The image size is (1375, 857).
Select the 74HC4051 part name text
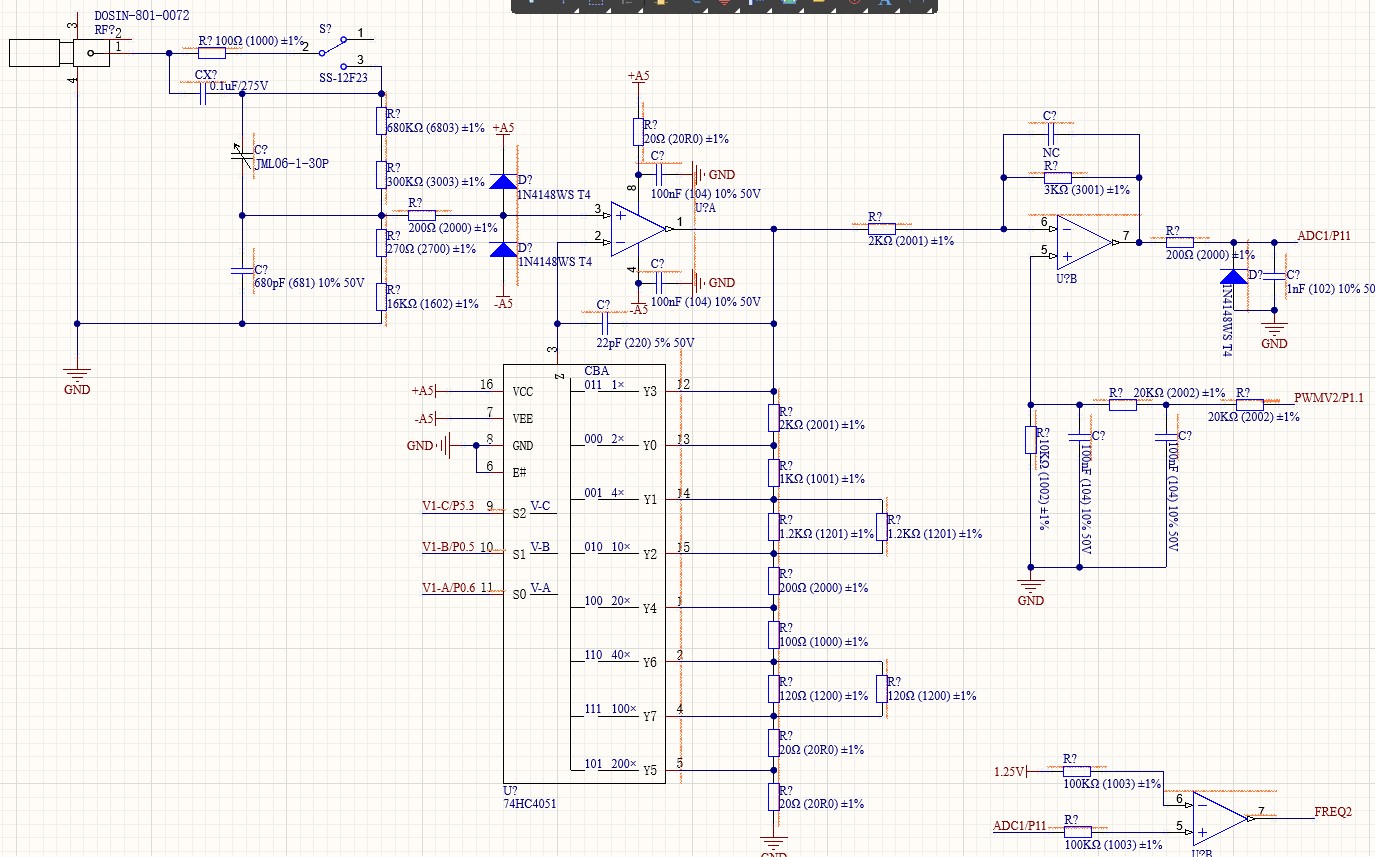click(x=530, y=803)
